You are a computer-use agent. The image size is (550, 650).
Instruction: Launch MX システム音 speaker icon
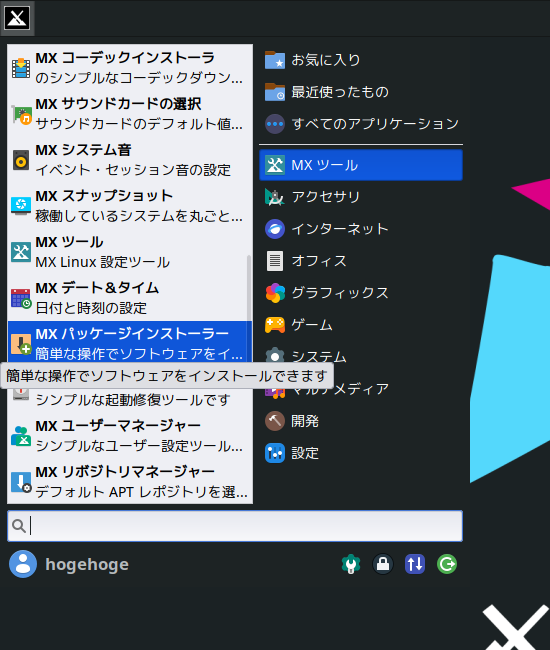[x=21, y=160]
